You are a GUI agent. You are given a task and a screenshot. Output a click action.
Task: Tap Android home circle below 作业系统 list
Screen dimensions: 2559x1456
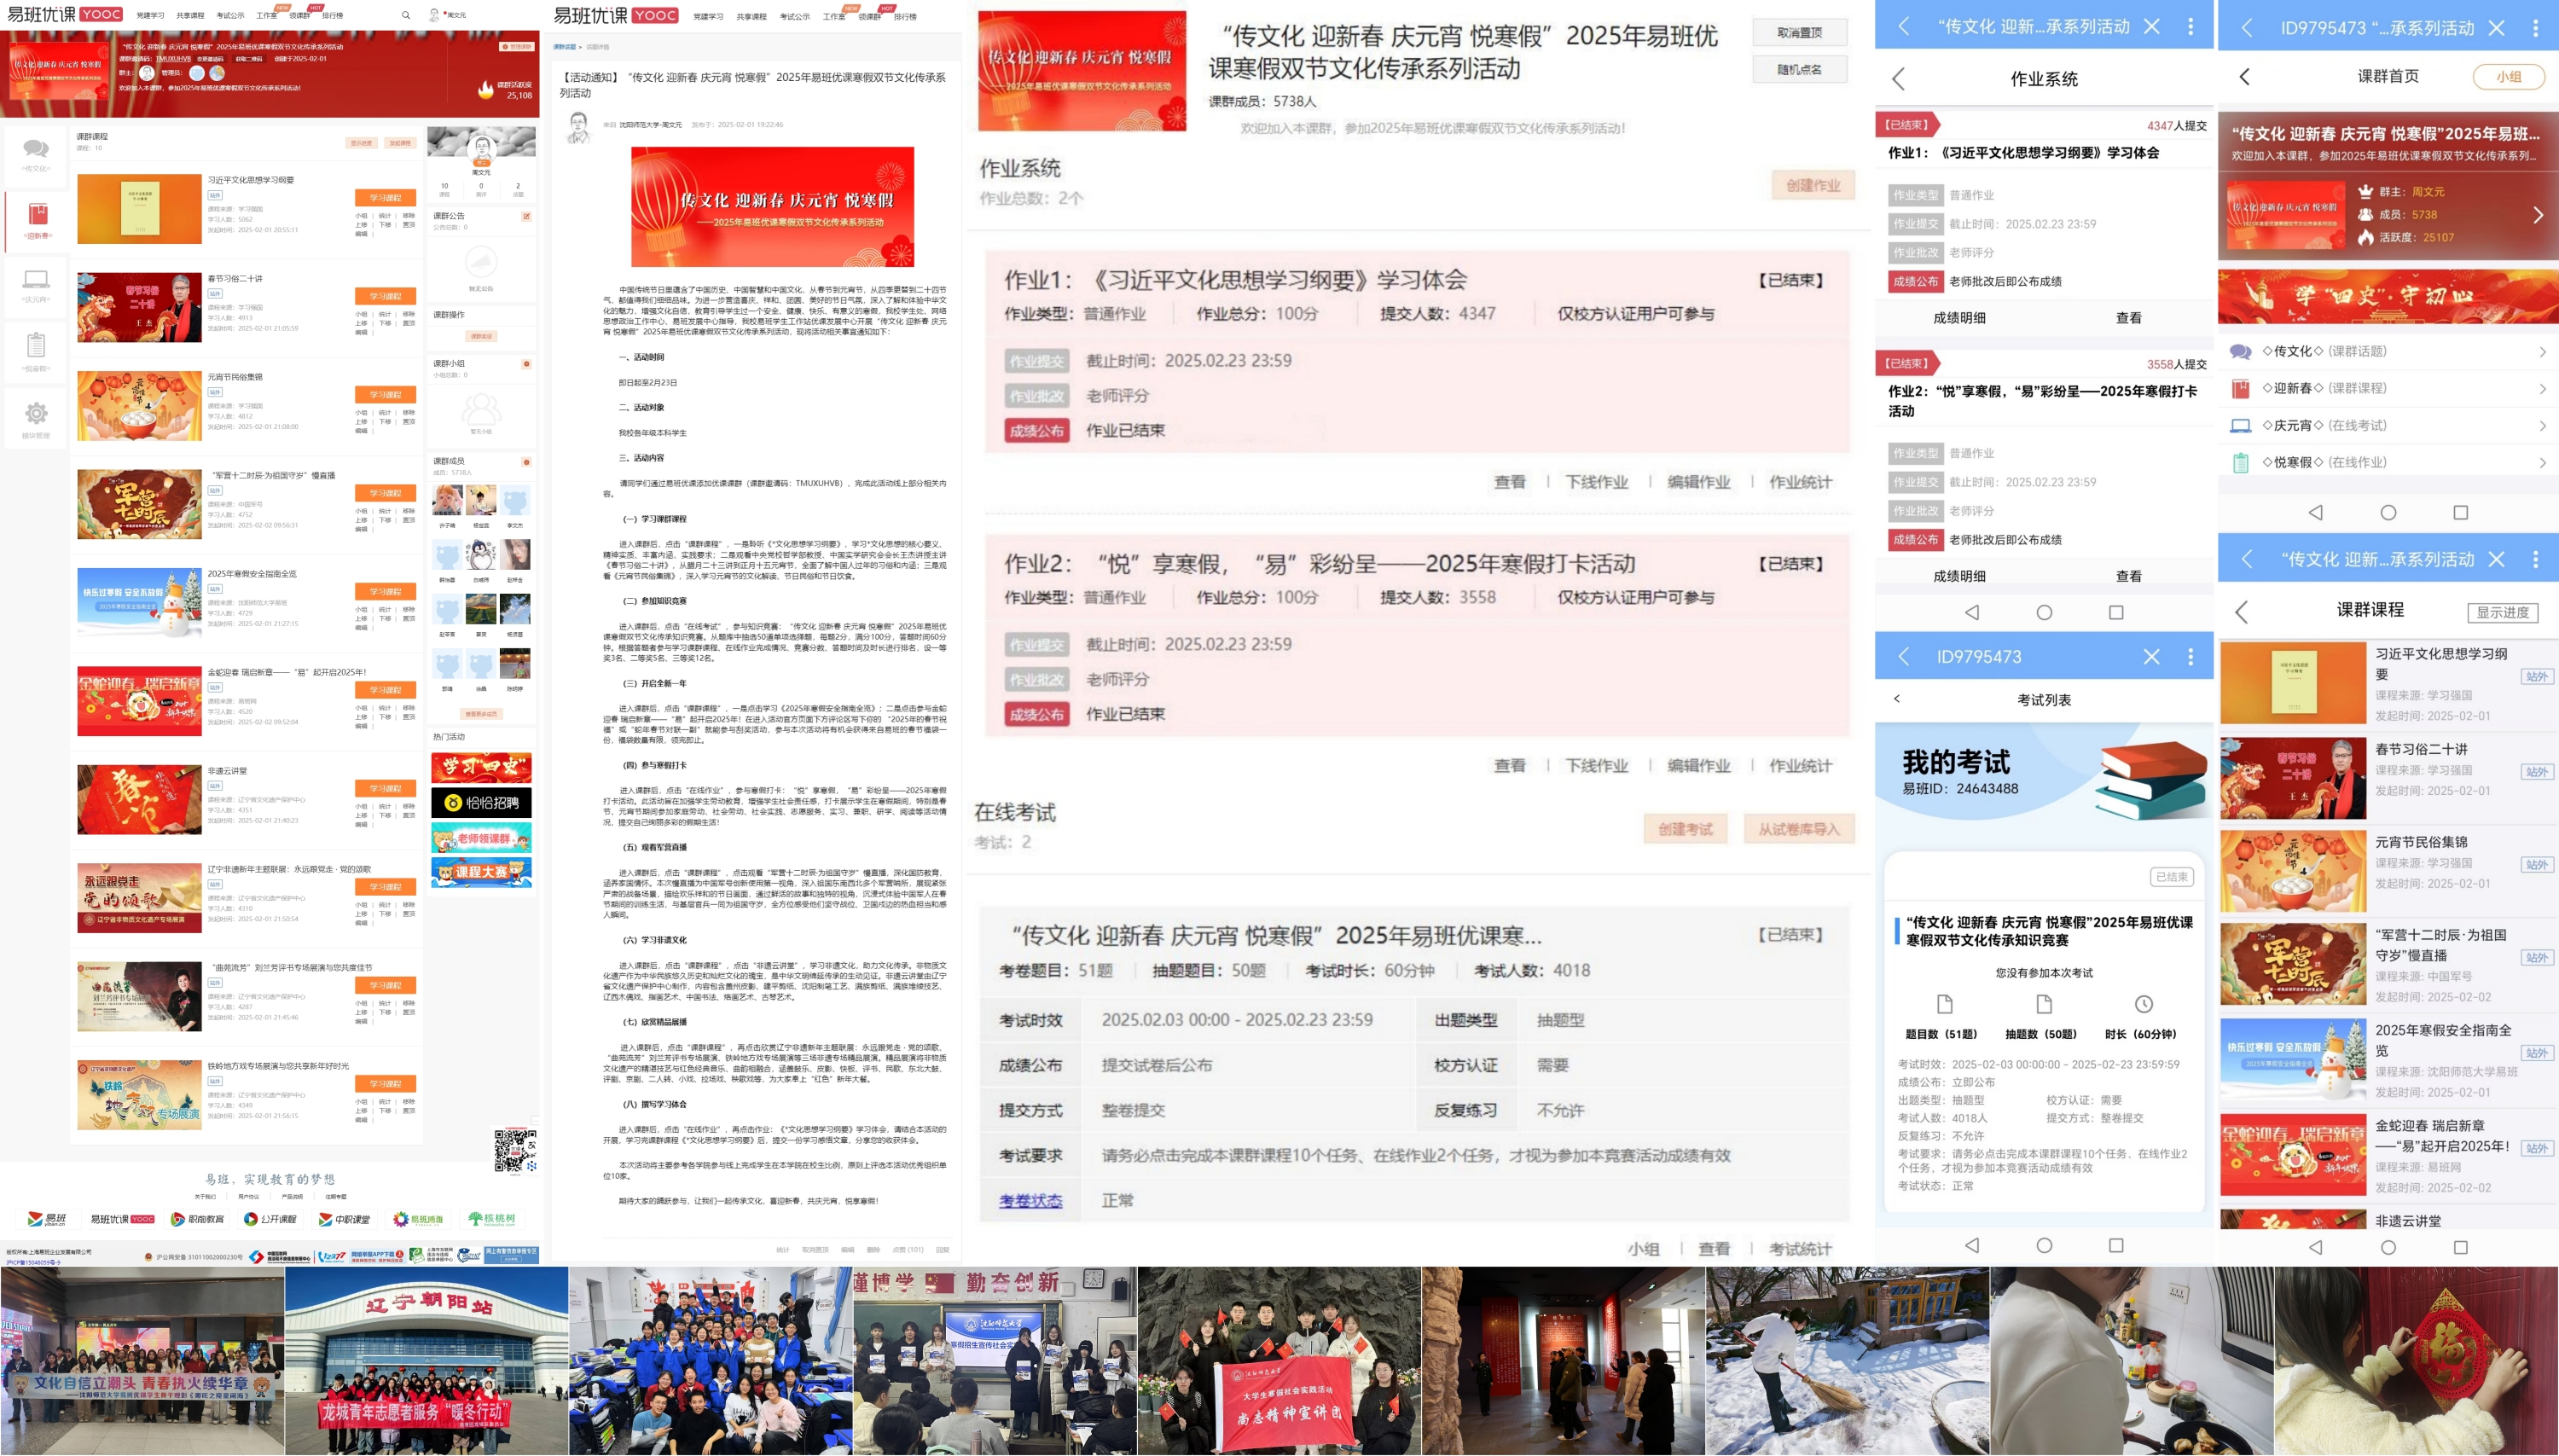click(x=2044, y=612)
